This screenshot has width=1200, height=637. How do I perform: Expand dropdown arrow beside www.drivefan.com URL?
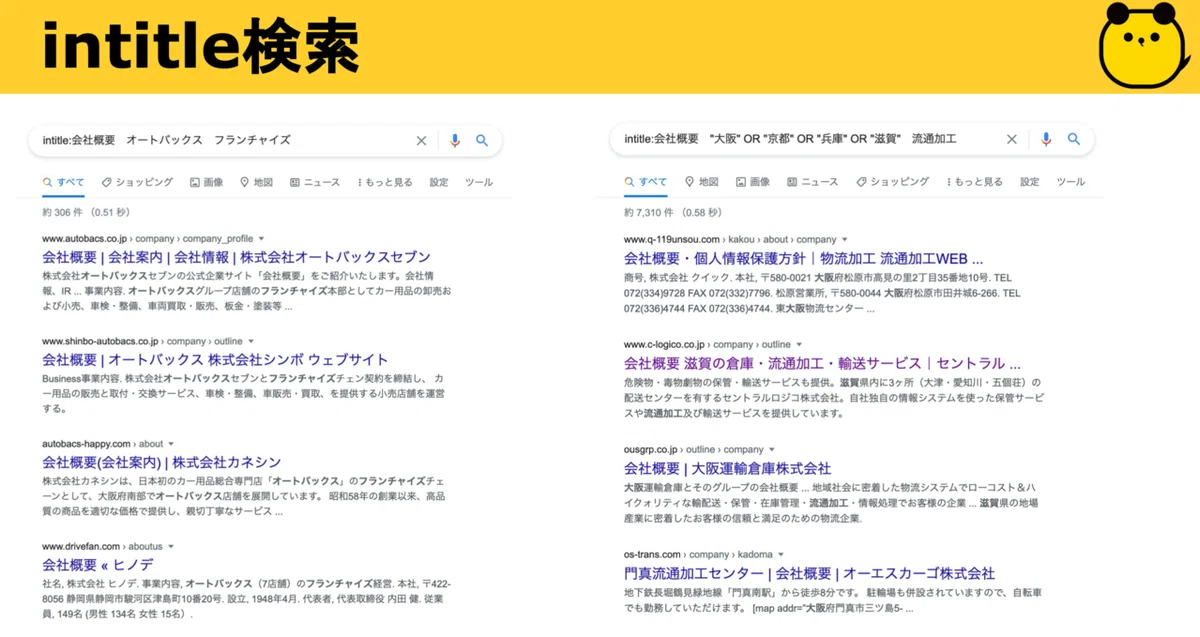tap(171, 547)
